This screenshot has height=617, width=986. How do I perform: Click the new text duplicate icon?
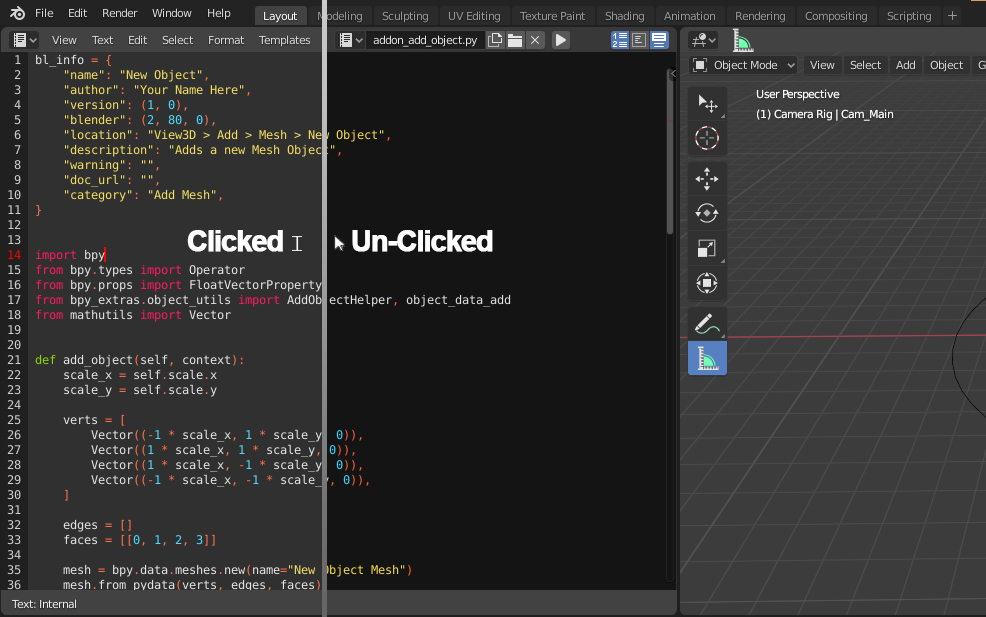[x=495, y=40]
